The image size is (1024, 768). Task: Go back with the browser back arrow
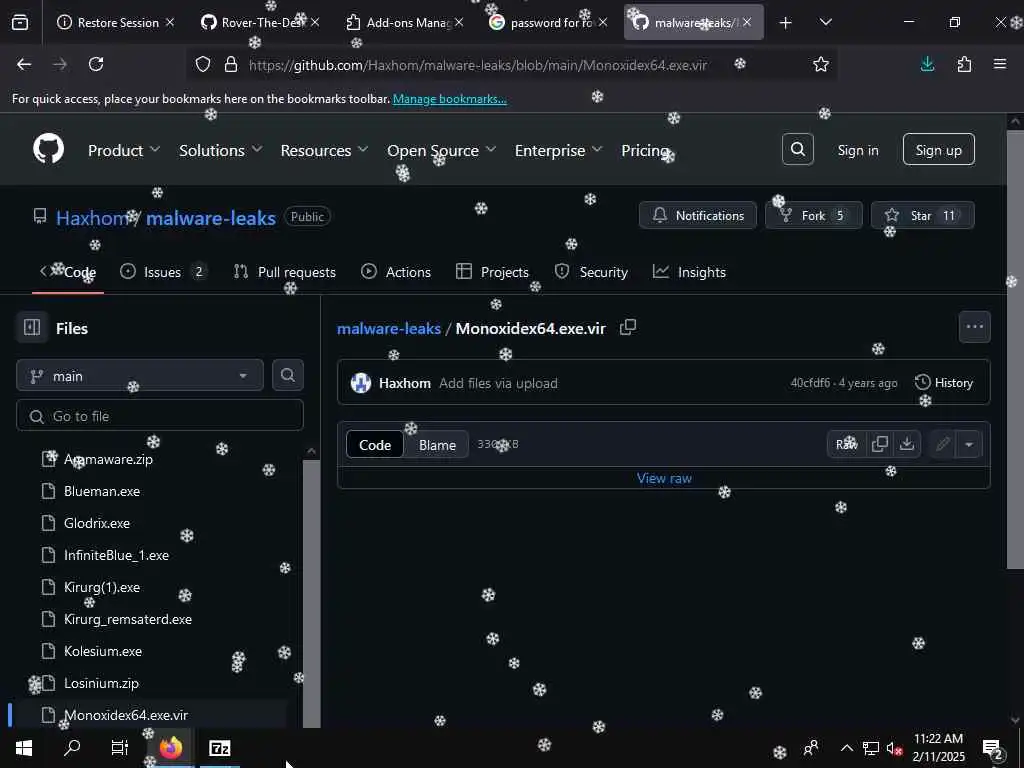pos(24,64)
